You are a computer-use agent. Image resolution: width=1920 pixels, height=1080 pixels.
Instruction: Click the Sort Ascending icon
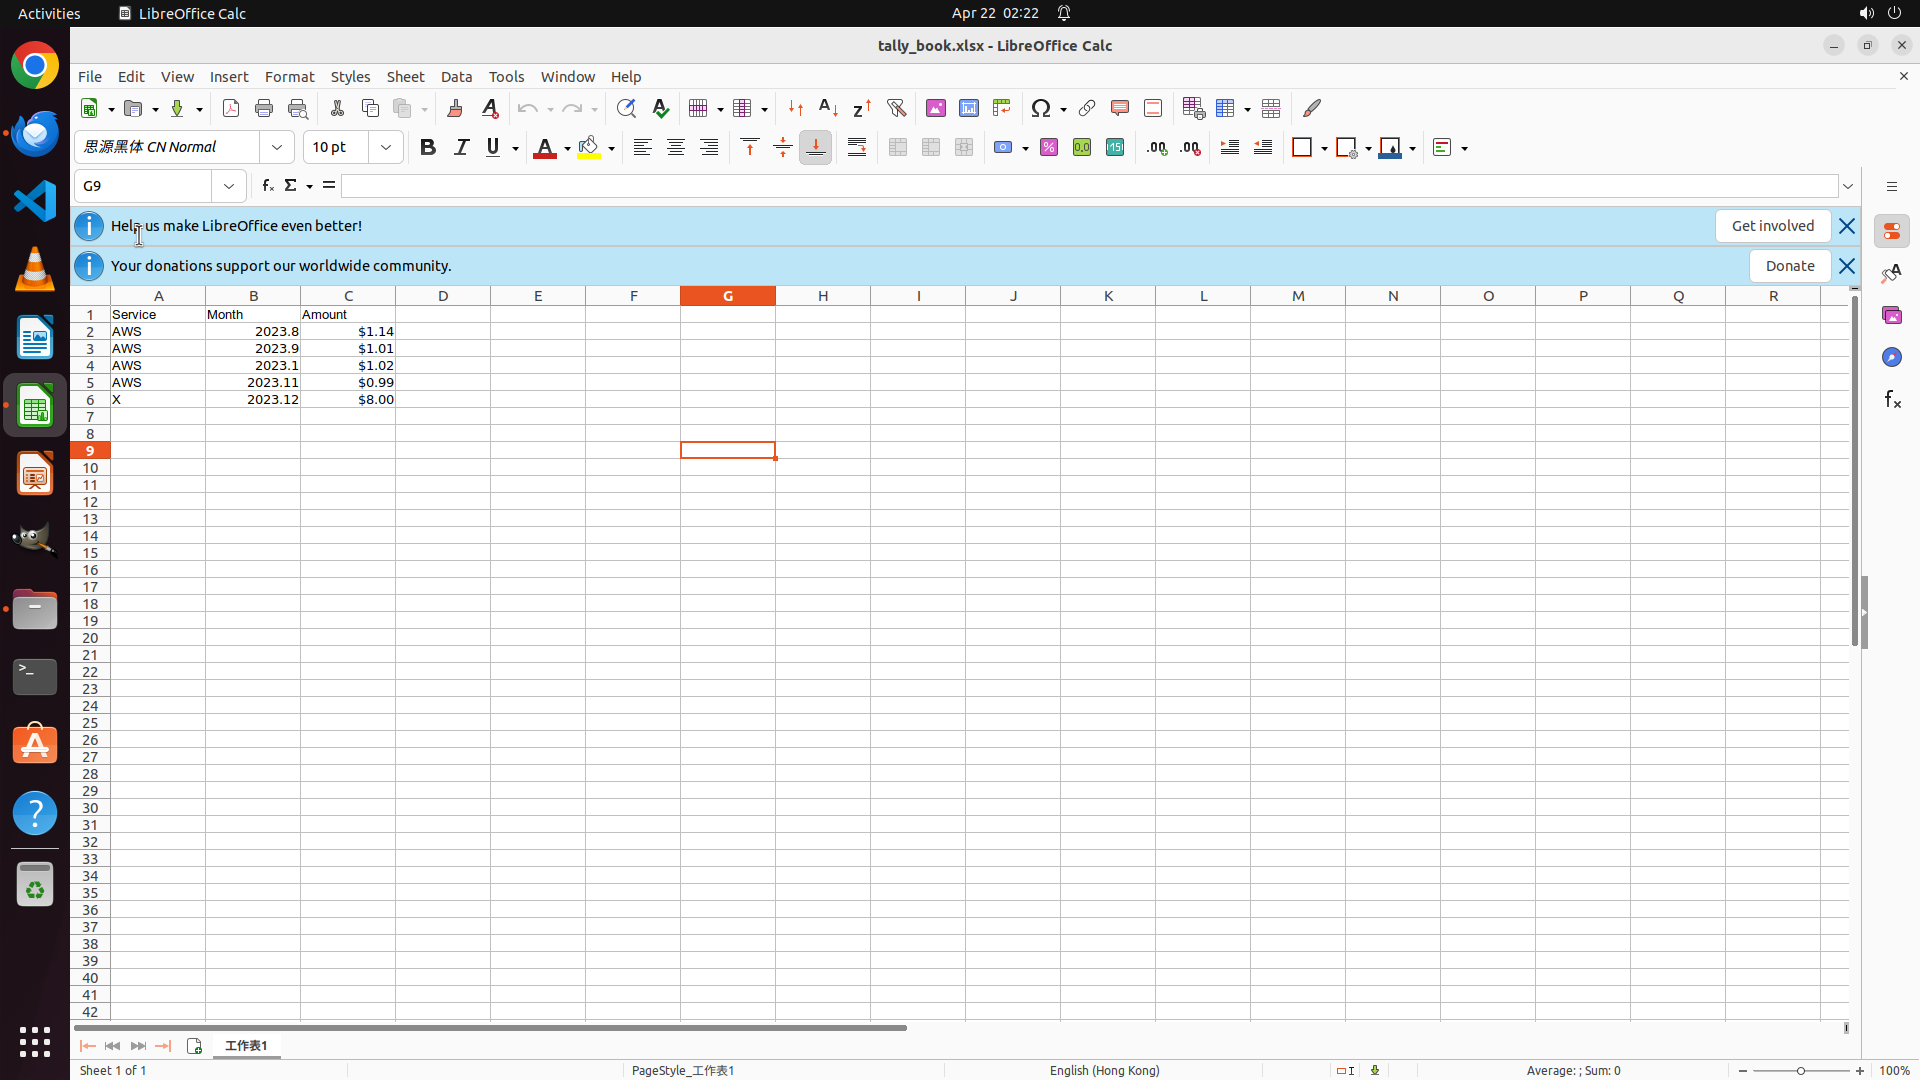(x=828, y=108)
